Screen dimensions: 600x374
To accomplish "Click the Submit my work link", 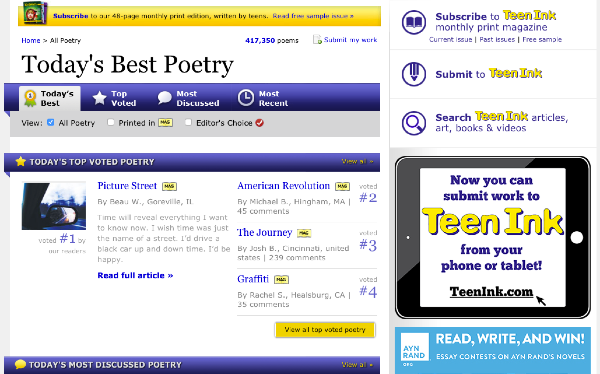I will coord(350,40).
